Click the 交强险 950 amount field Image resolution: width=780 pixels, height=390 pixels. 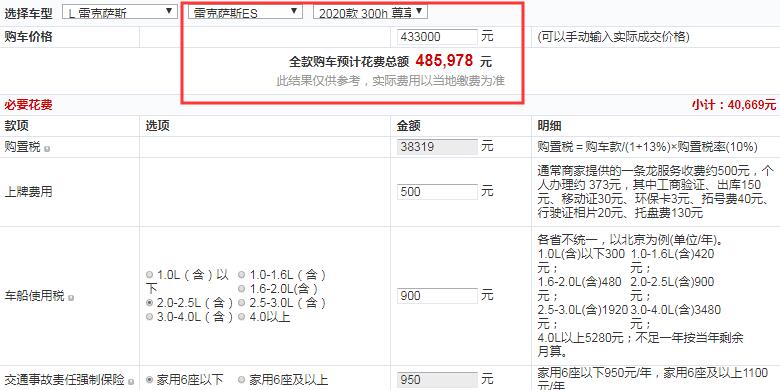pos(437,381)
